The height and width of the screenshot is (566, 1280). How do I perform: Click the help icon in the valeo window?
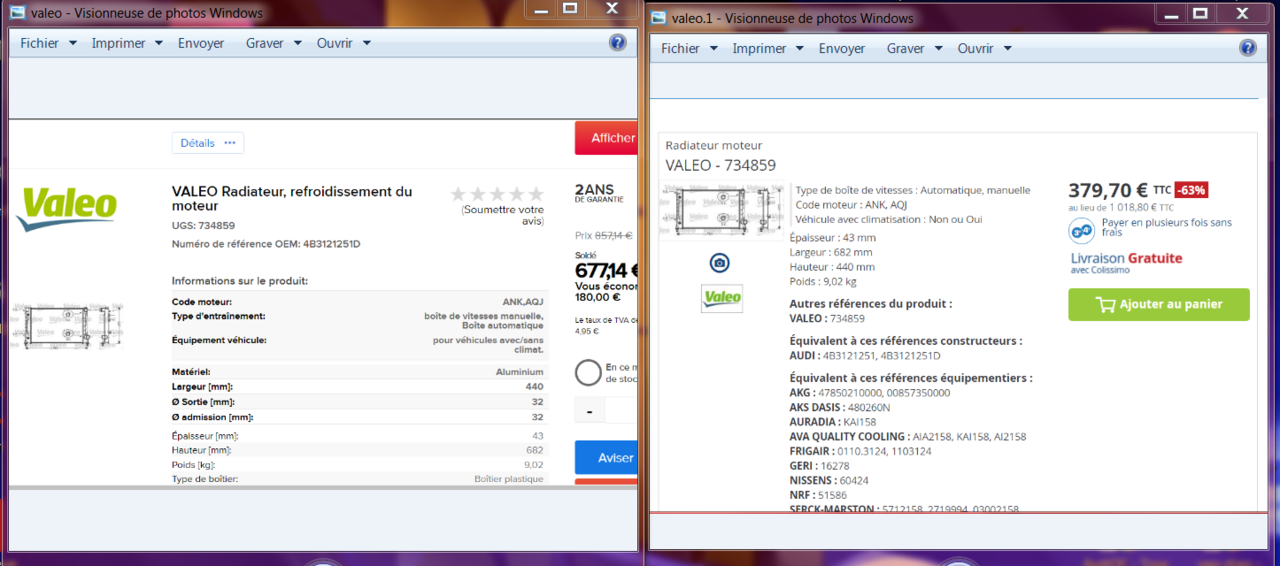coord(617,43)
